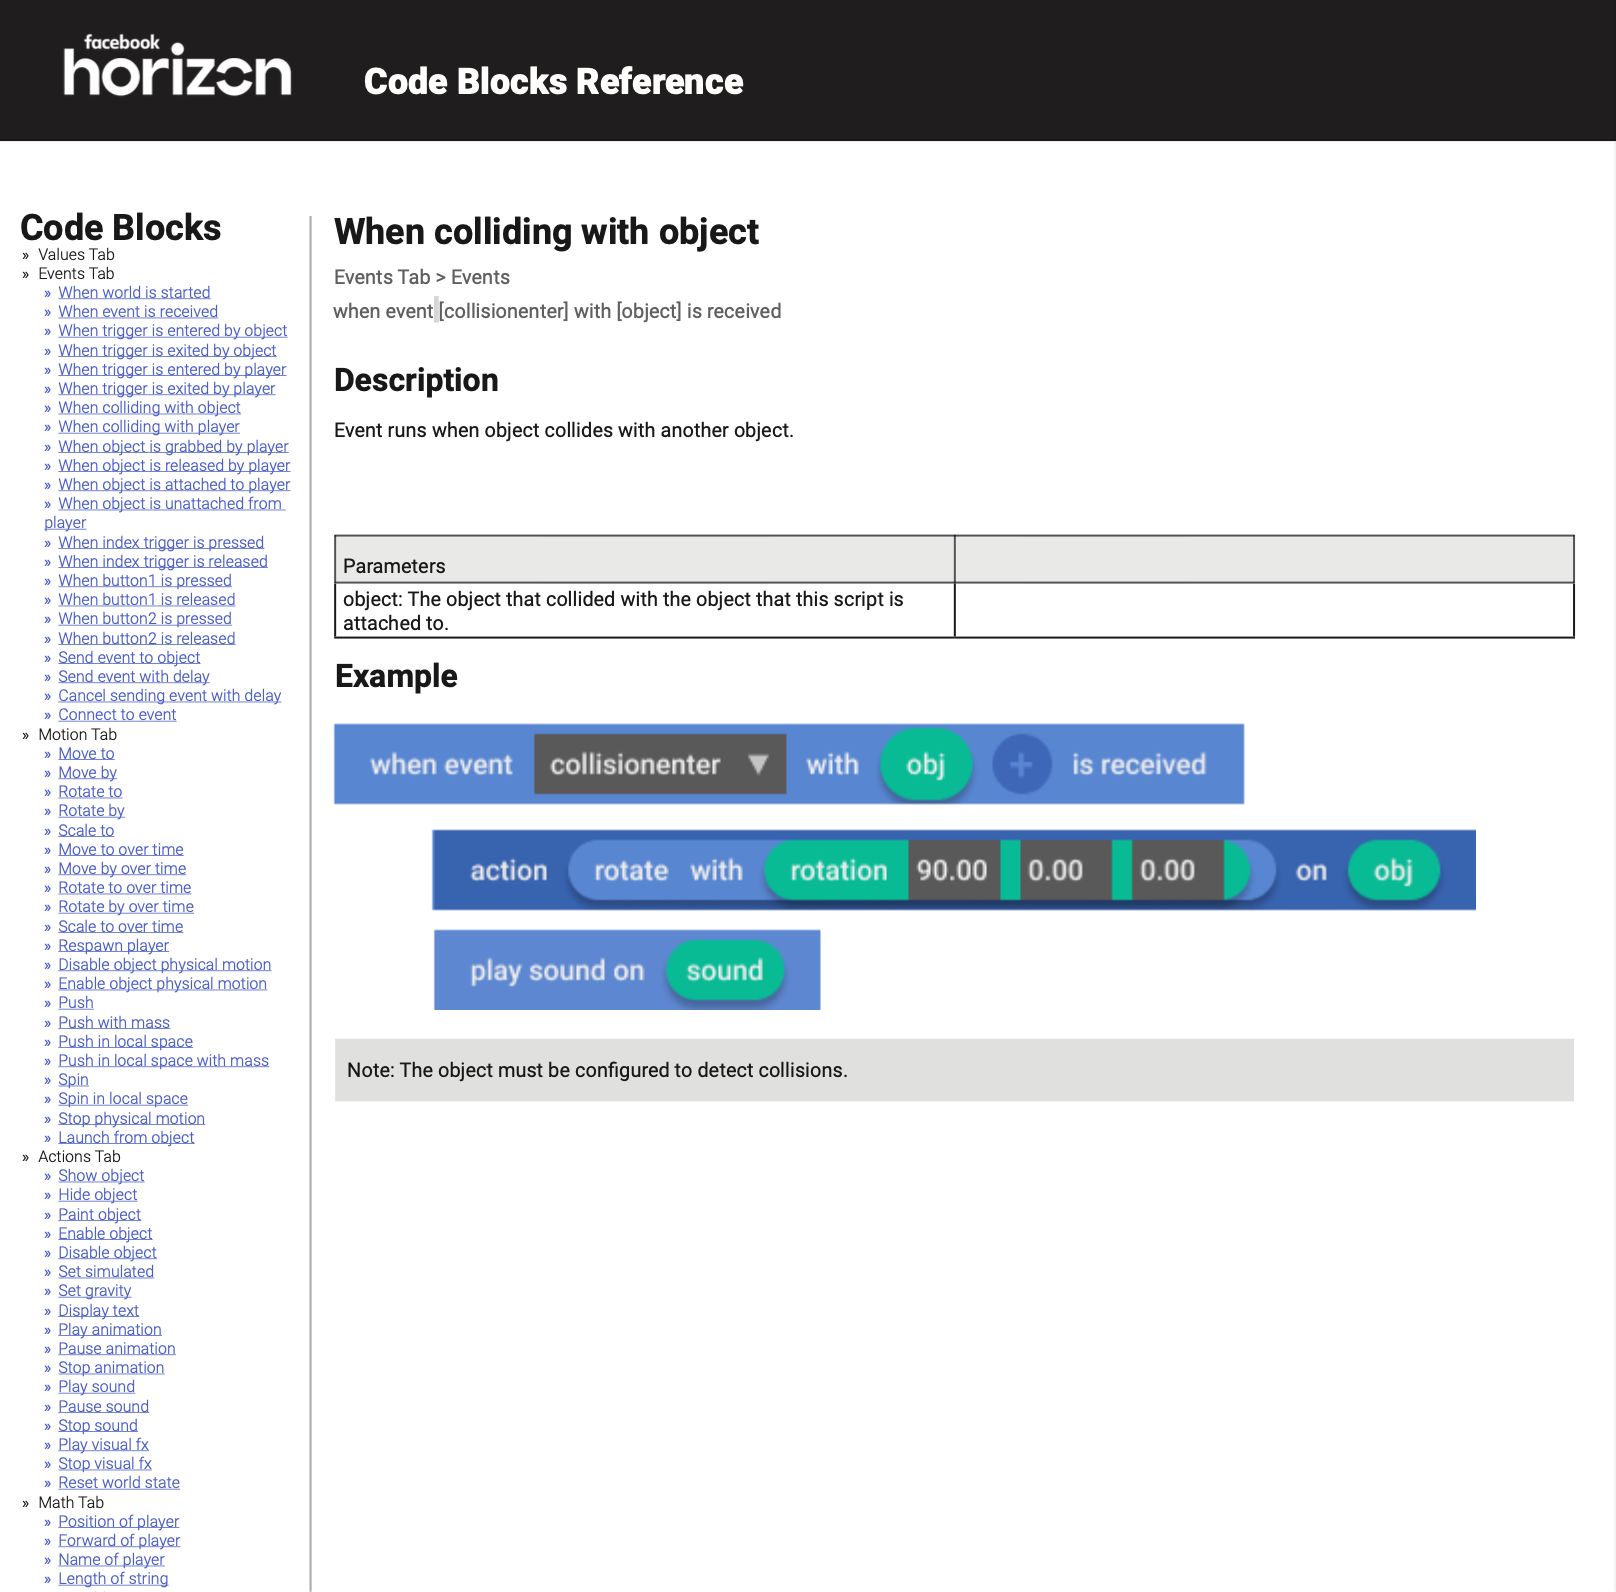Click the green obj pill after 'with'
1616x1592 pixels.
[926, 765]
